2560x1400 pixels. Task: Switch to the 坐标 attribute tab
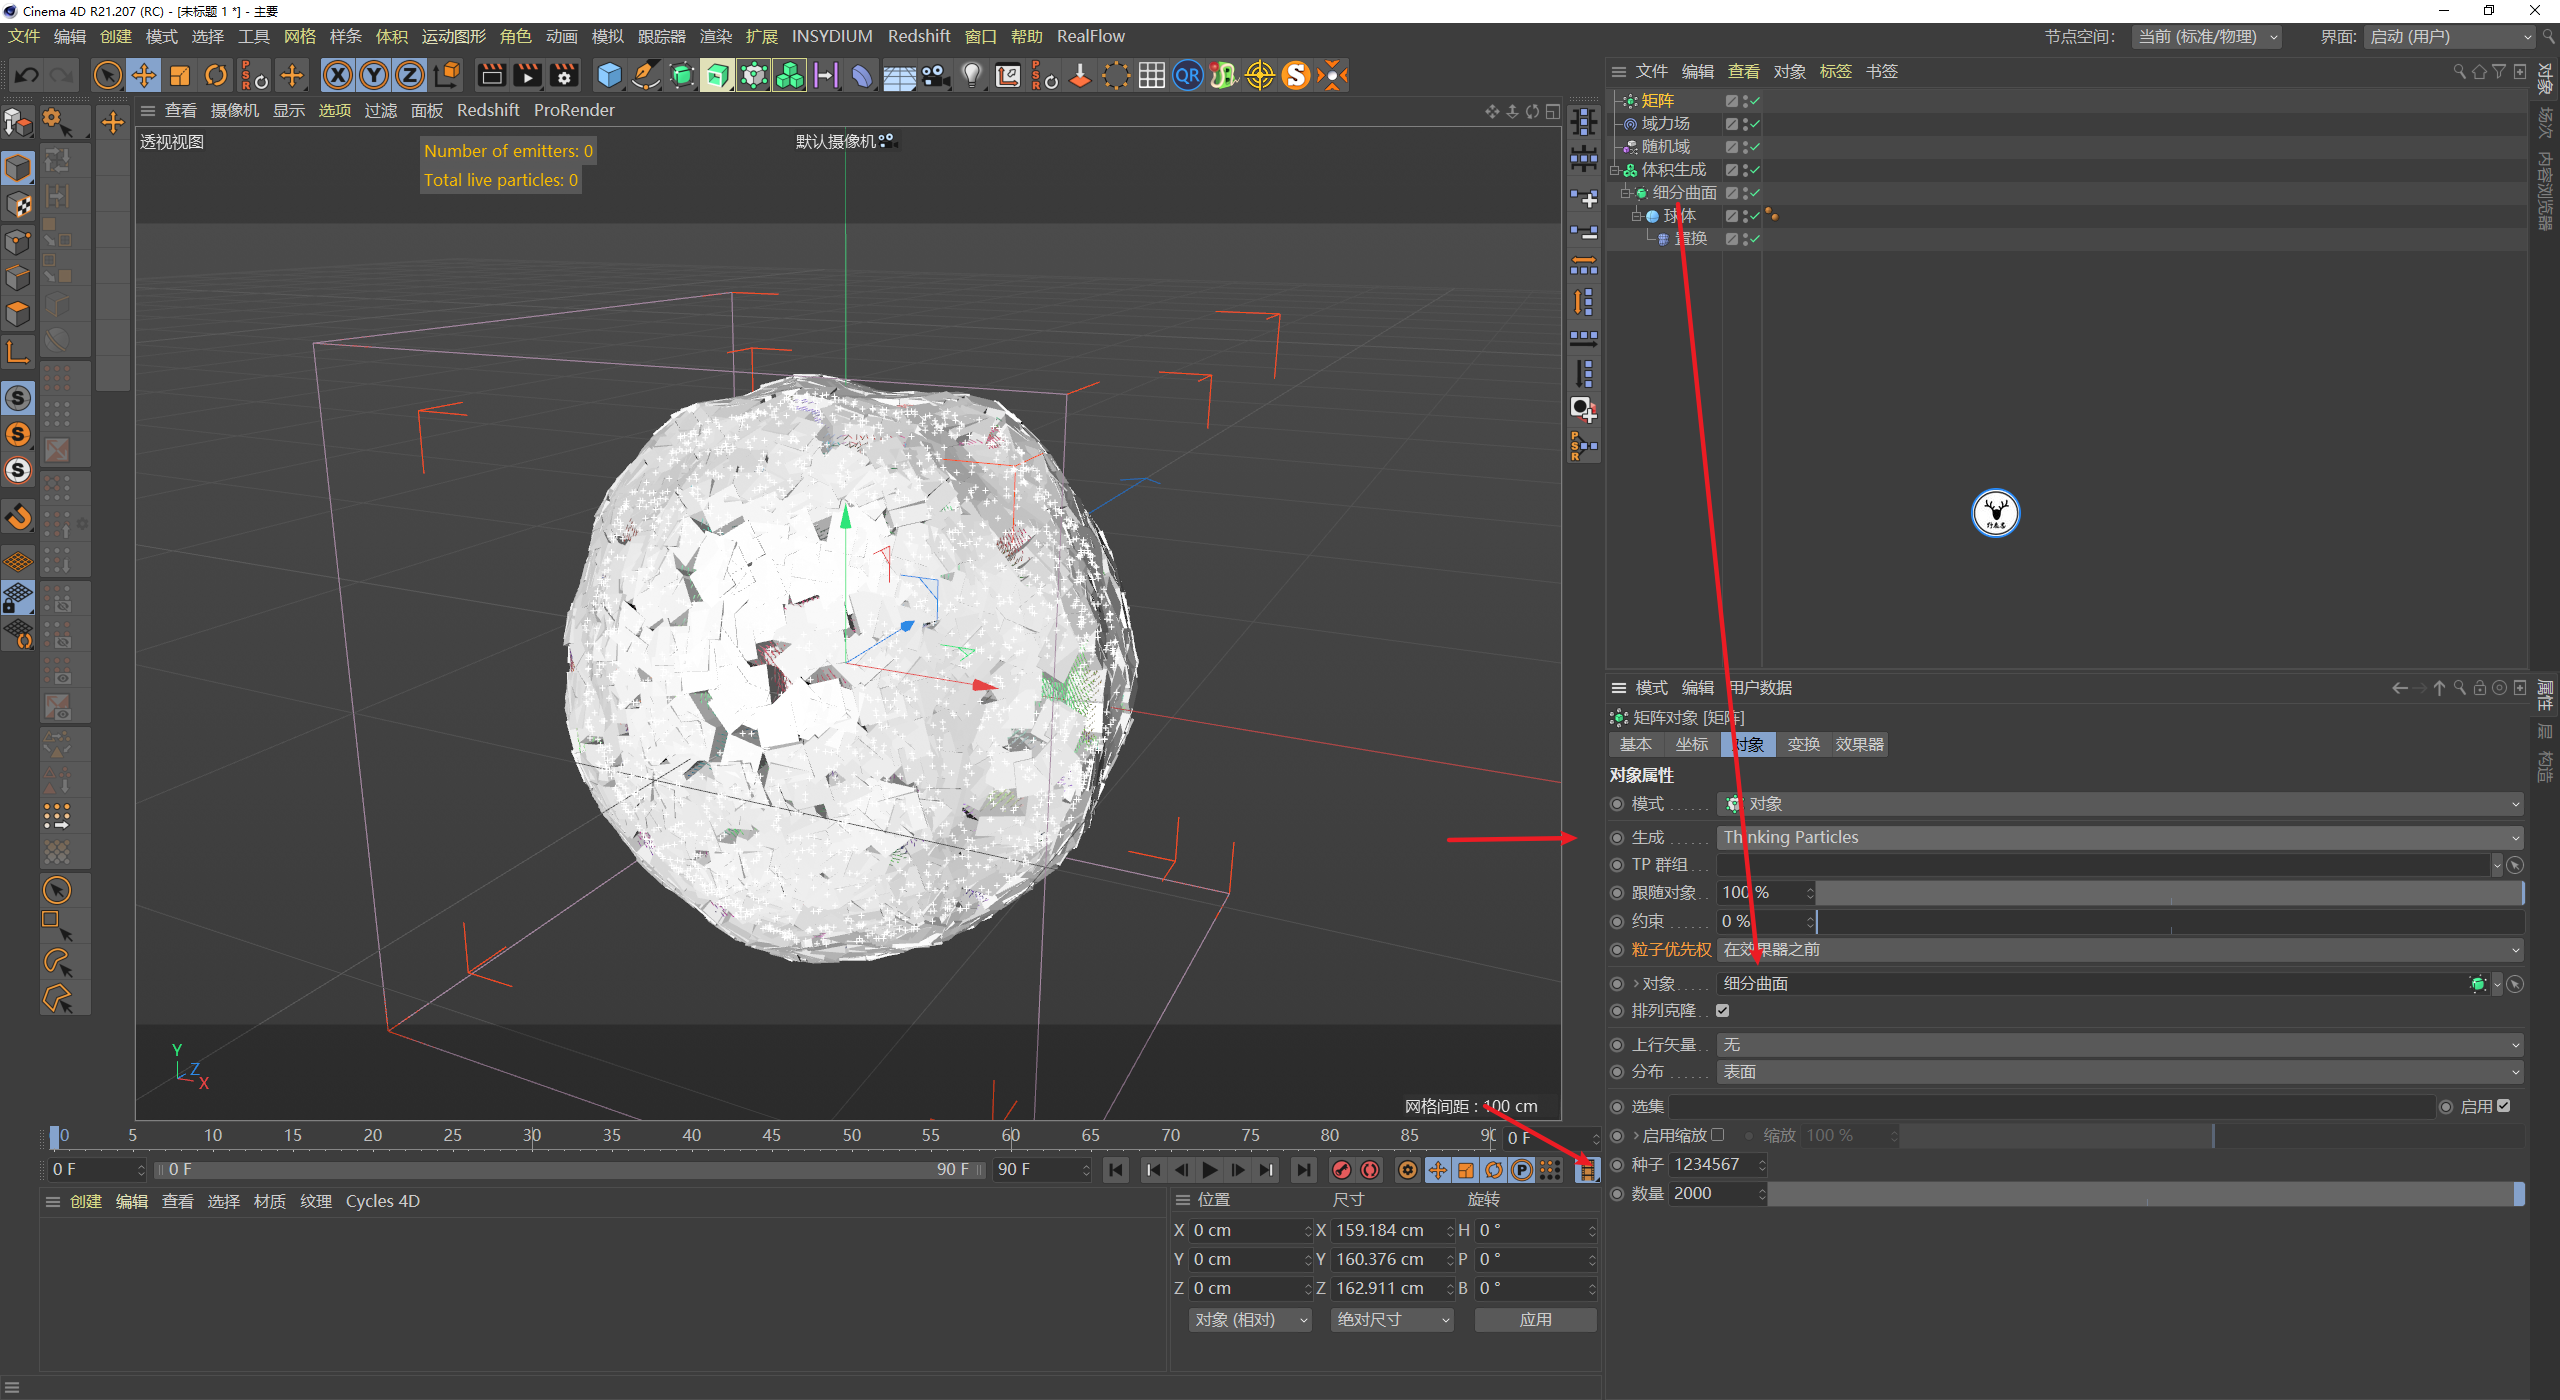(1692, 744)
